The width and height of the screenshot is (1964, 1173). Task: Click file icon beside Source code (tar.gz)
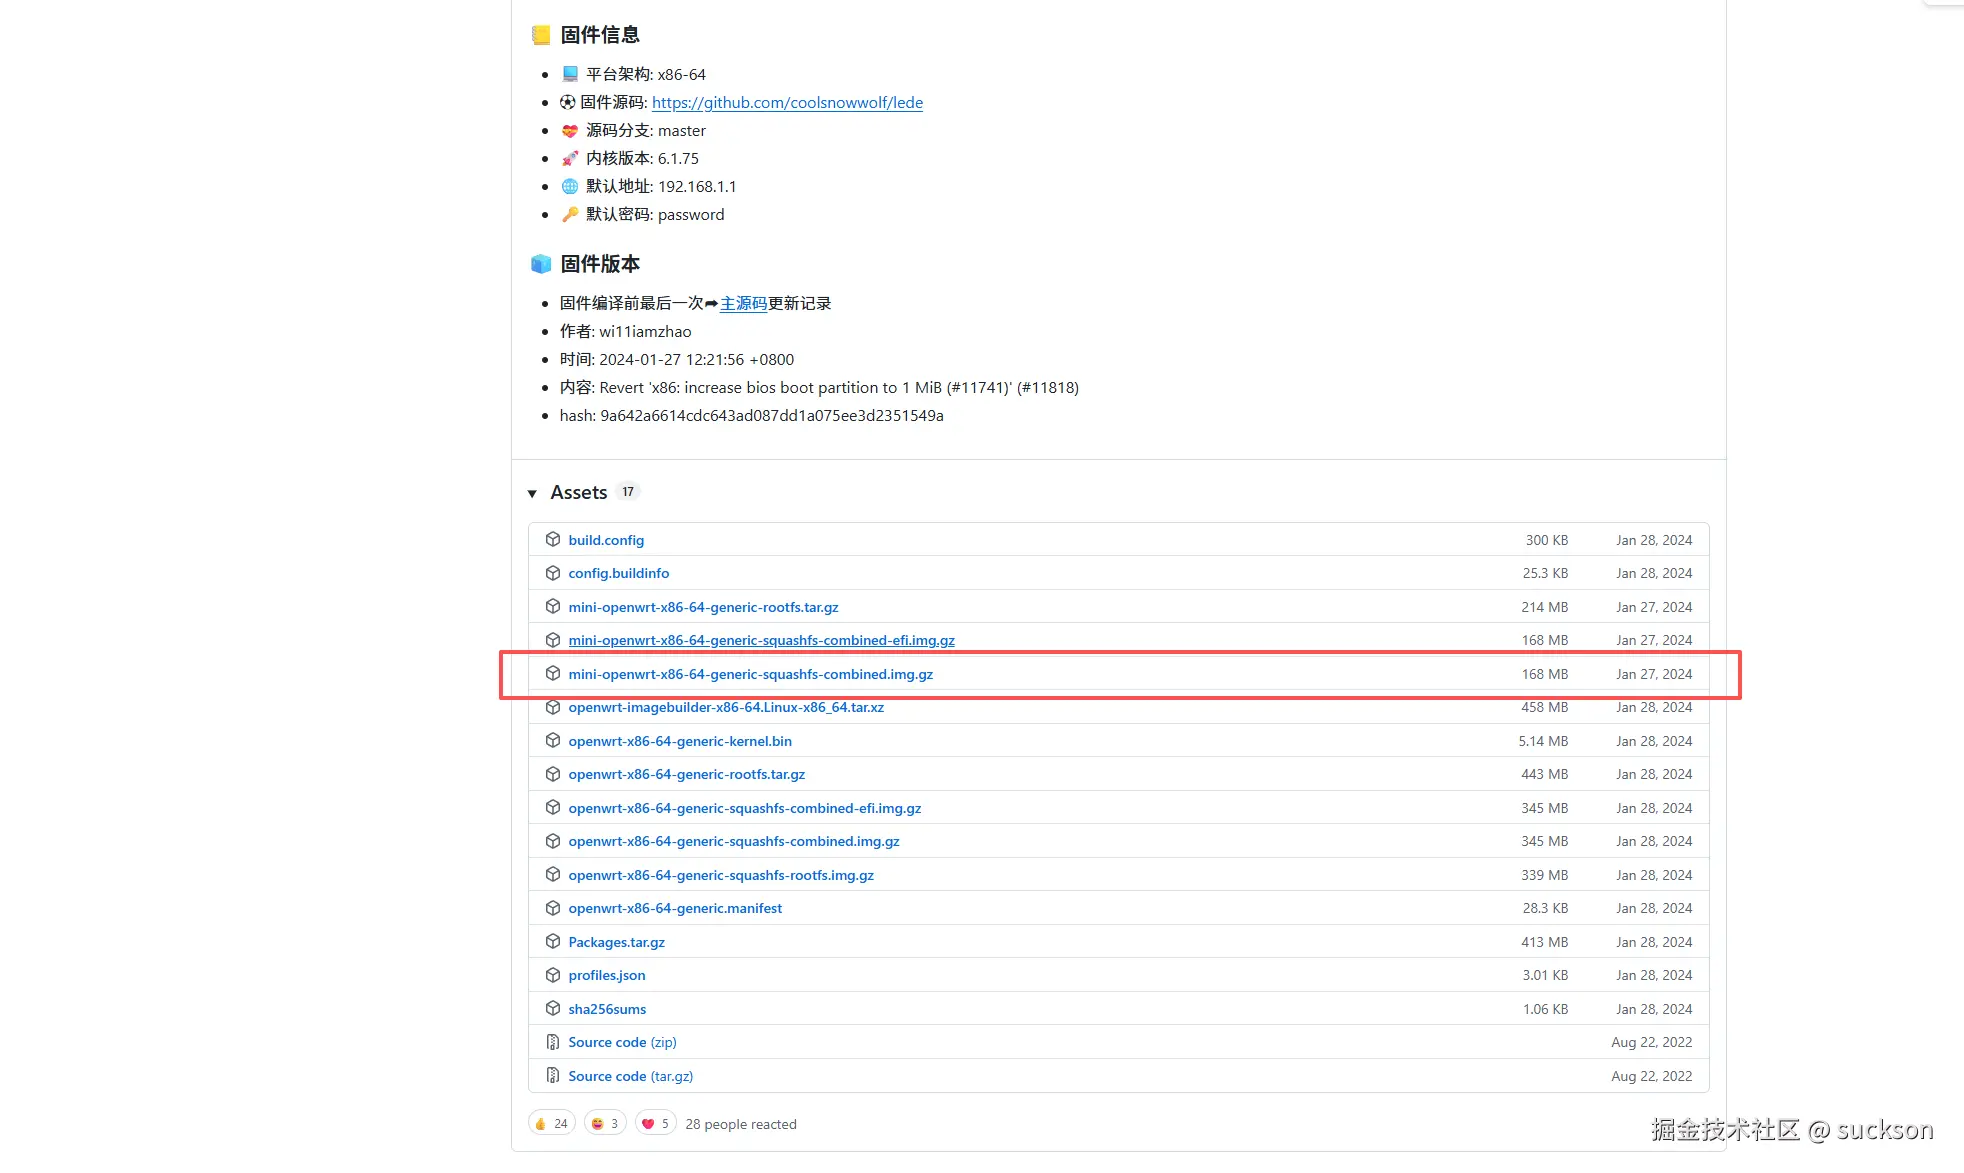click(x=552, y=1076)
